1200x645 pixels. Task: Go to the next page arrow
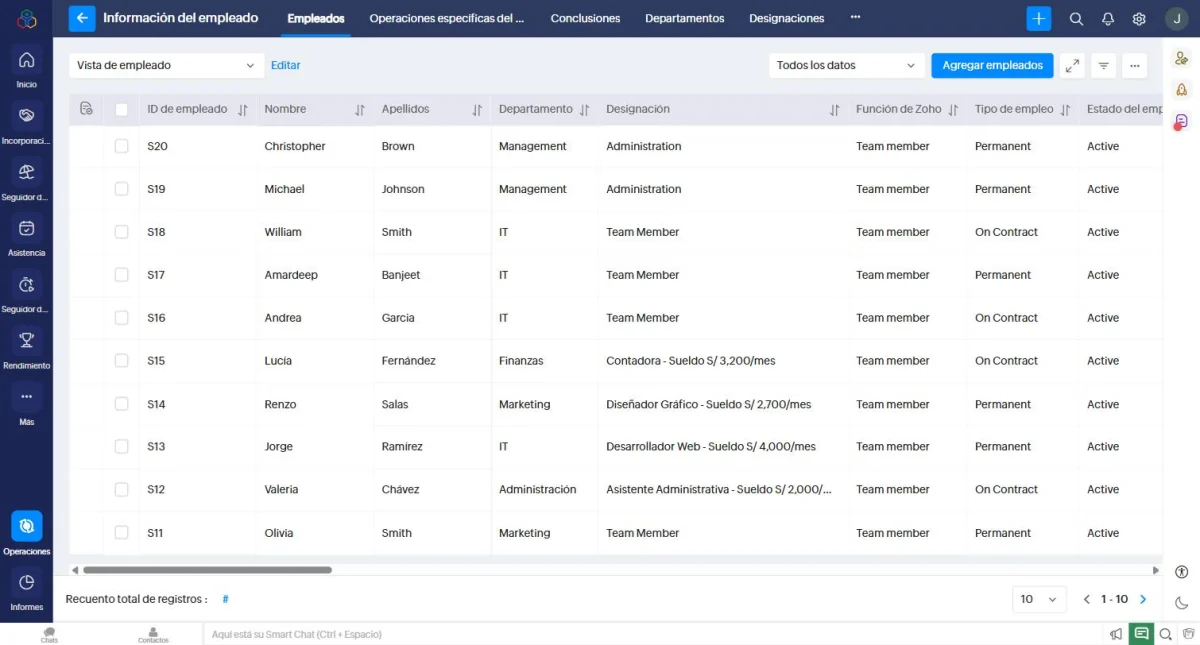tap(1143, 600)
